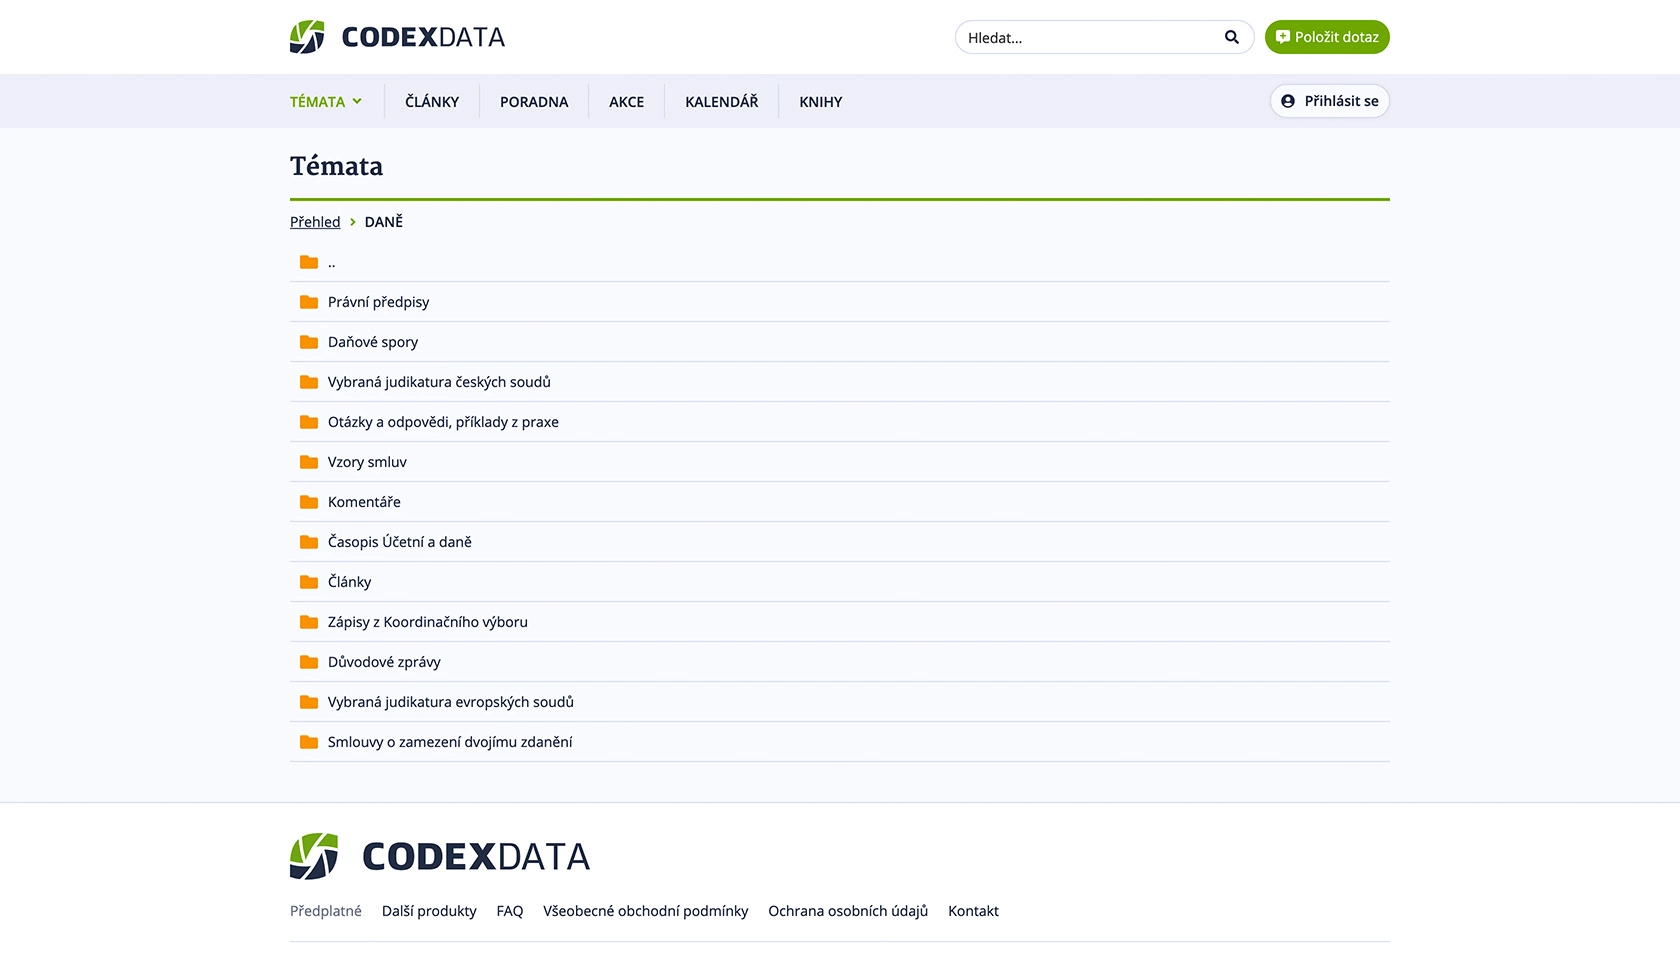The height and width of the screenshot is (971, 1680).
Task: Click folder icon beside Otázky a odpovědi
Action: click(x=309, y=422)
